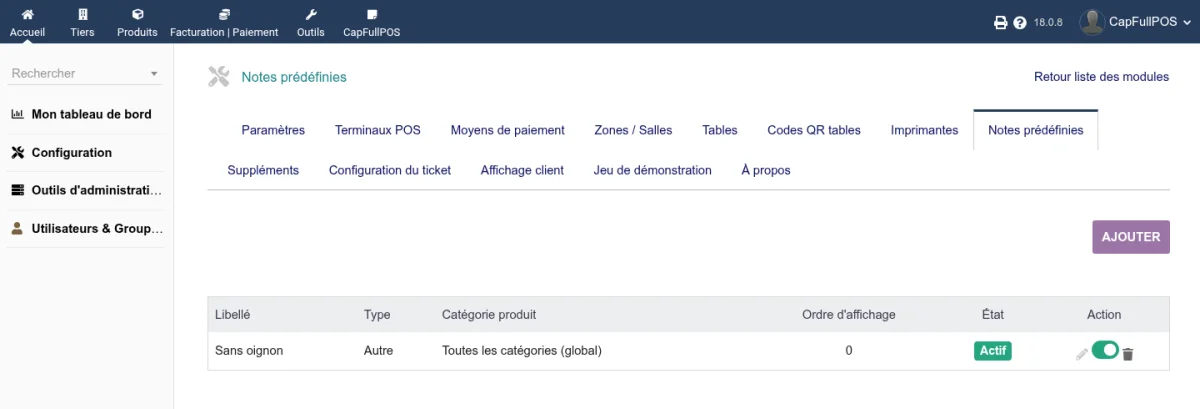Viewport: 1200px width, 409px height.
Task: Click the Libellé column header
Action: [x=233, y=314]
